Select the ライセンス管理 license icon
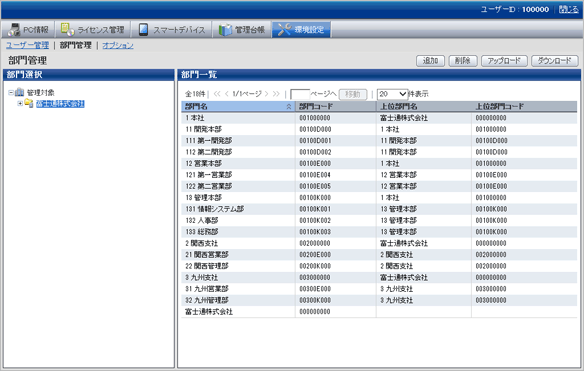 point(67,29)
